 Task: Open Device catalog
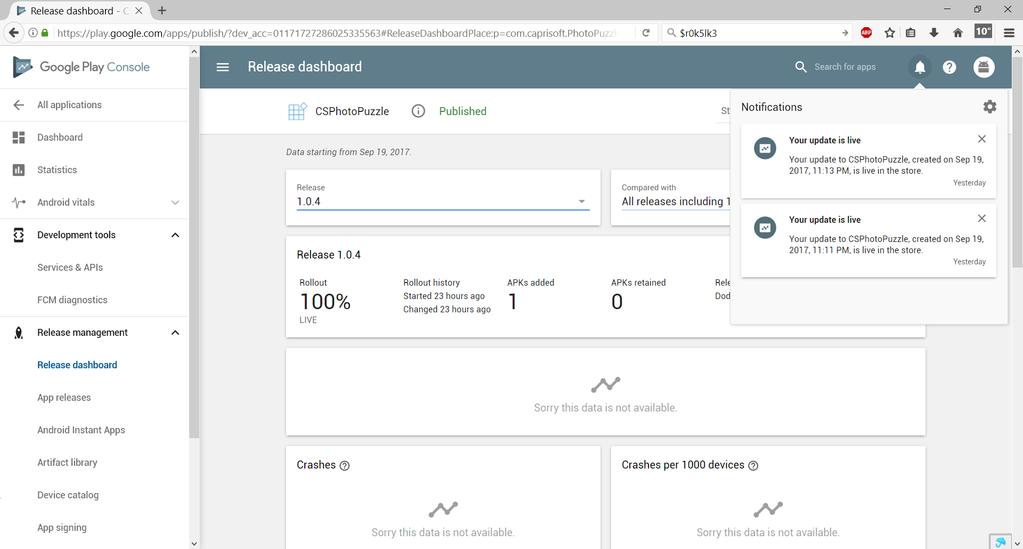(x=68, y=495)
